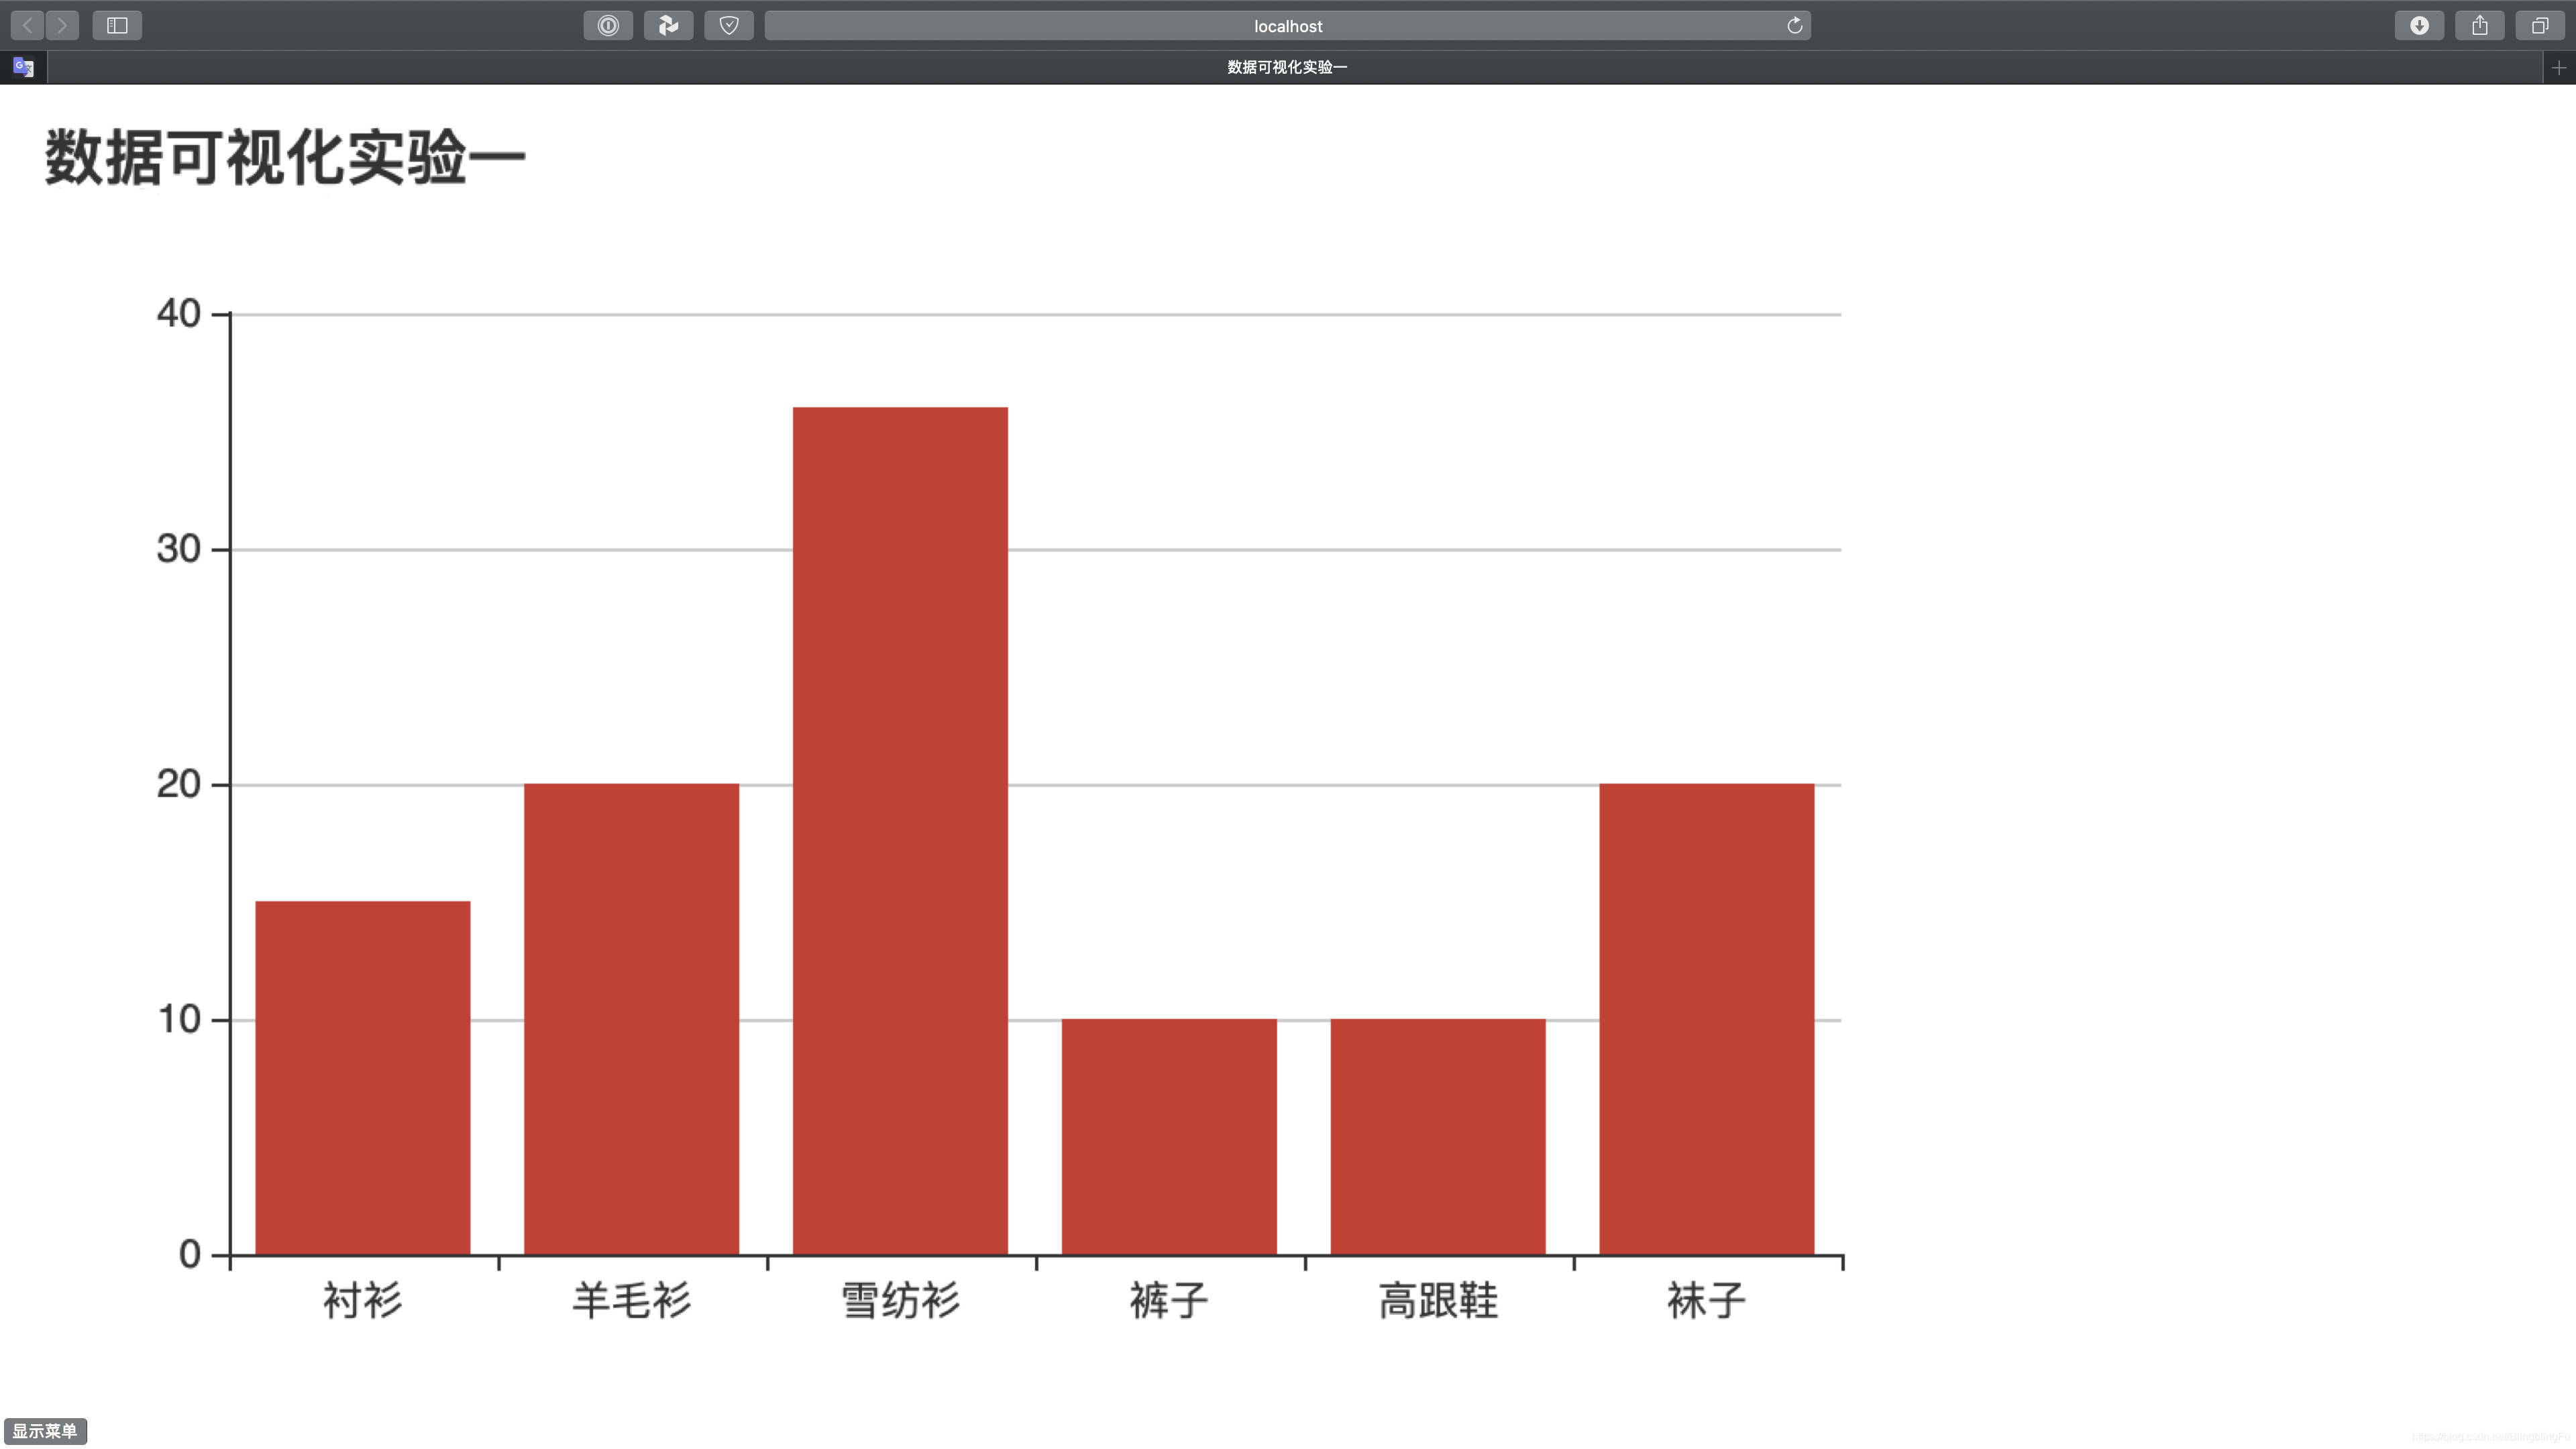Click the page heading 数据可视化实验一
The image size is (2576, 1449).
[x=285, y=157]
